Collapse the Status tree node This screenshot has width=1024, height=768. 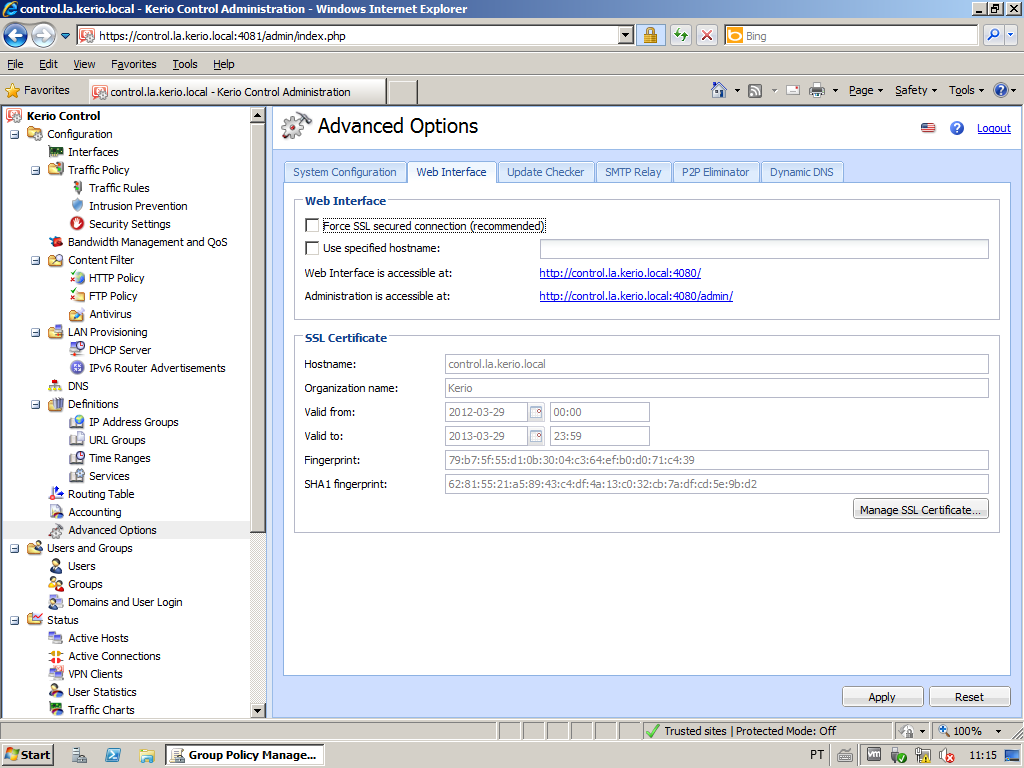[x=14, y=620]
